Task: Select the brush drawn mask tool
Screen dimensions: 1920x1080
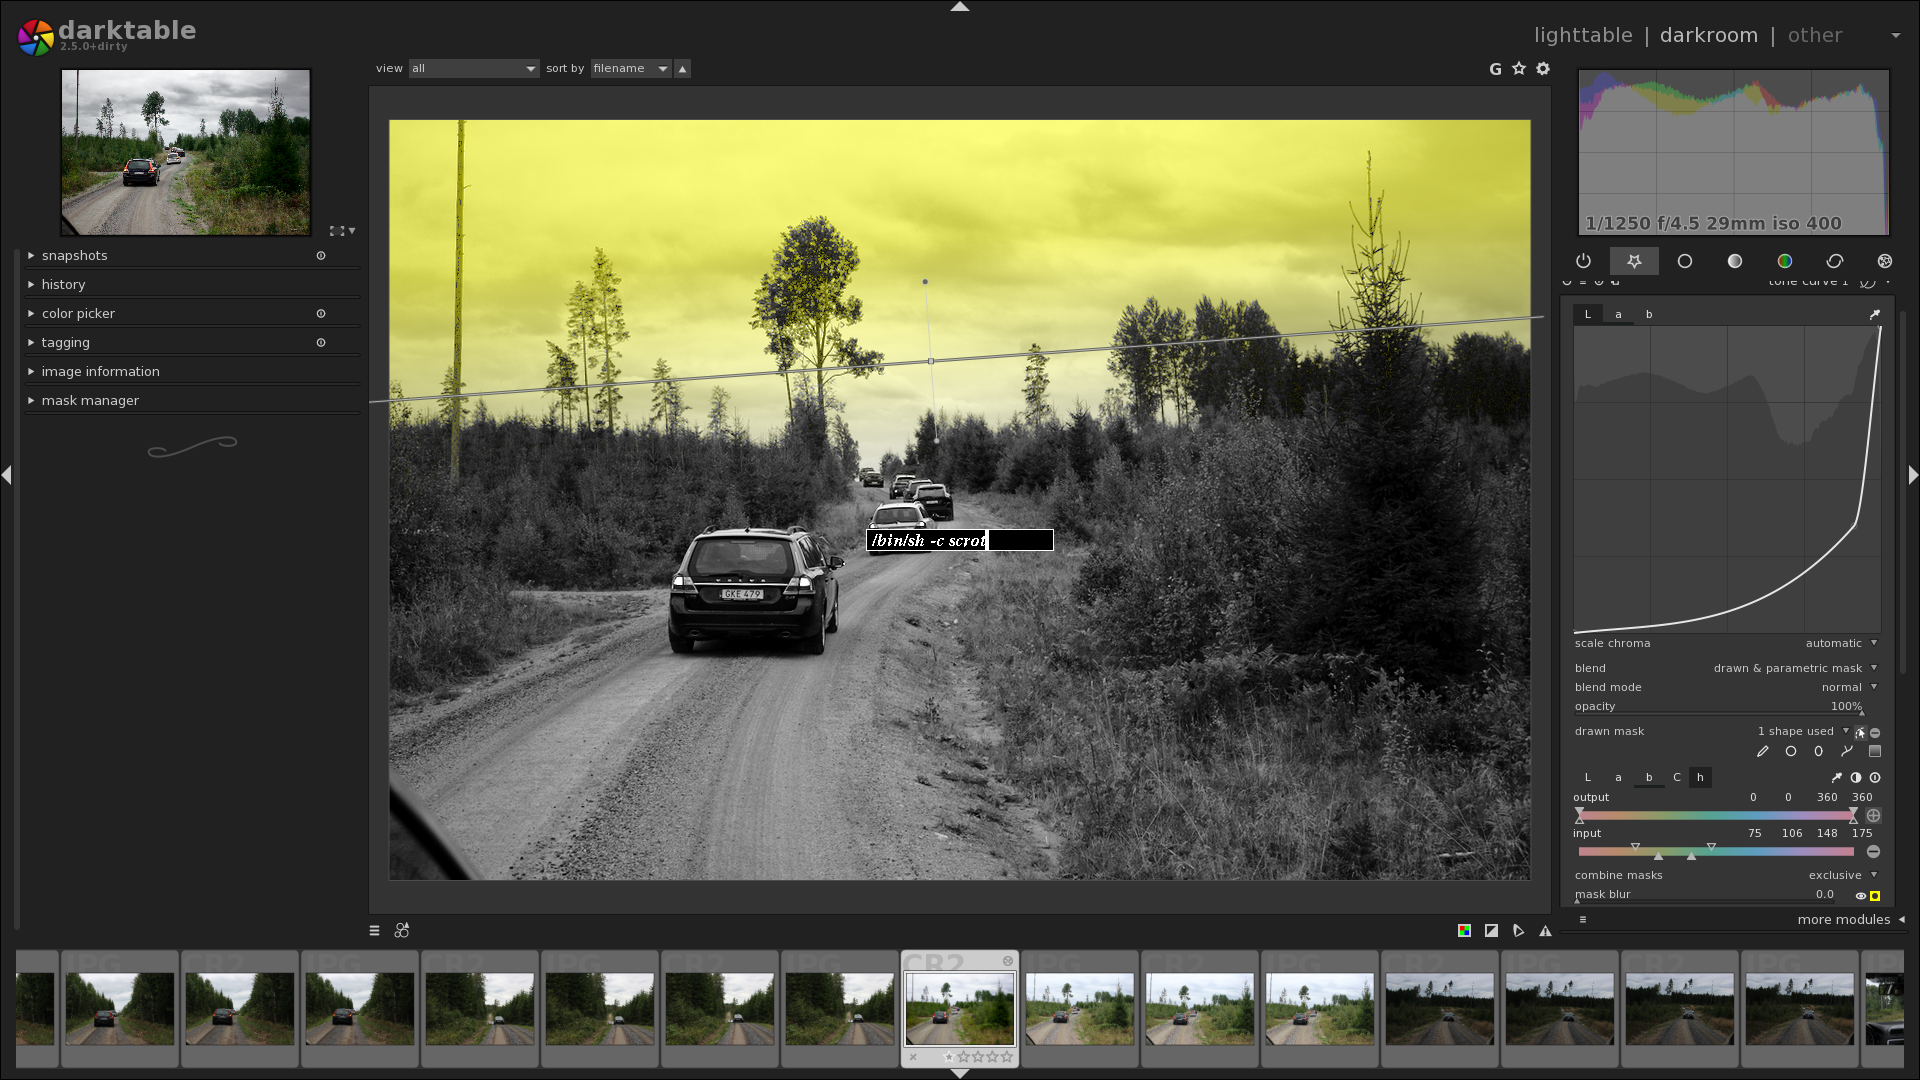Action: click(x=1763, y=751)
